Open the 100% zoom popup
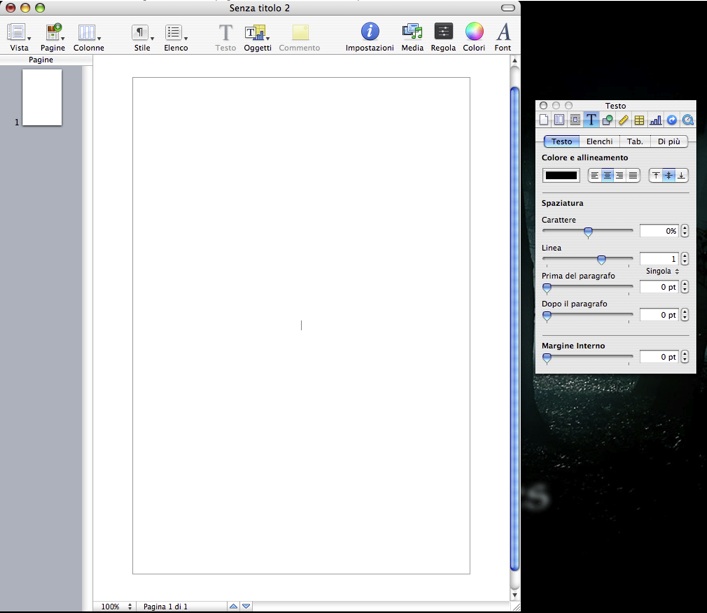 115,607
